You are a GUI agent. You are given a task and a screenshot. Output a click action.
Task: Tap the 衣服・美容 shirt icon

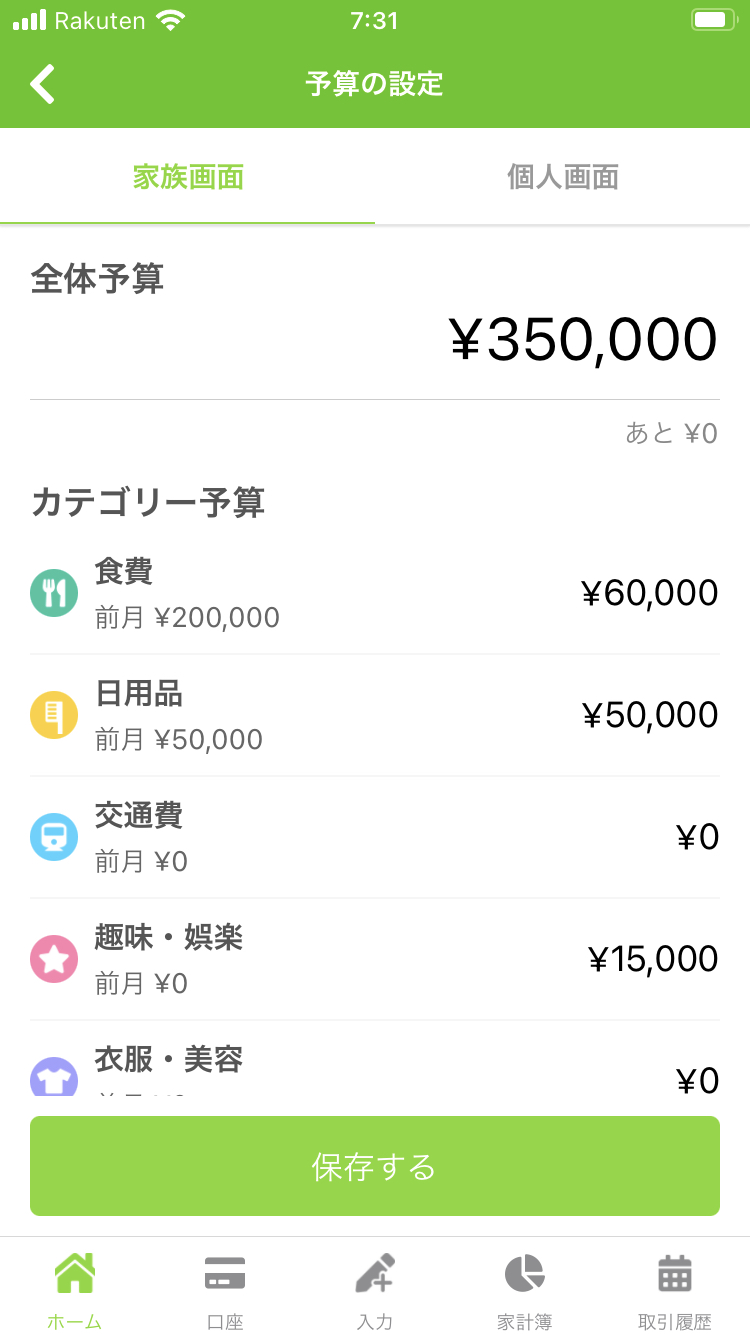pyautogui.click(x=54, y=1076)
